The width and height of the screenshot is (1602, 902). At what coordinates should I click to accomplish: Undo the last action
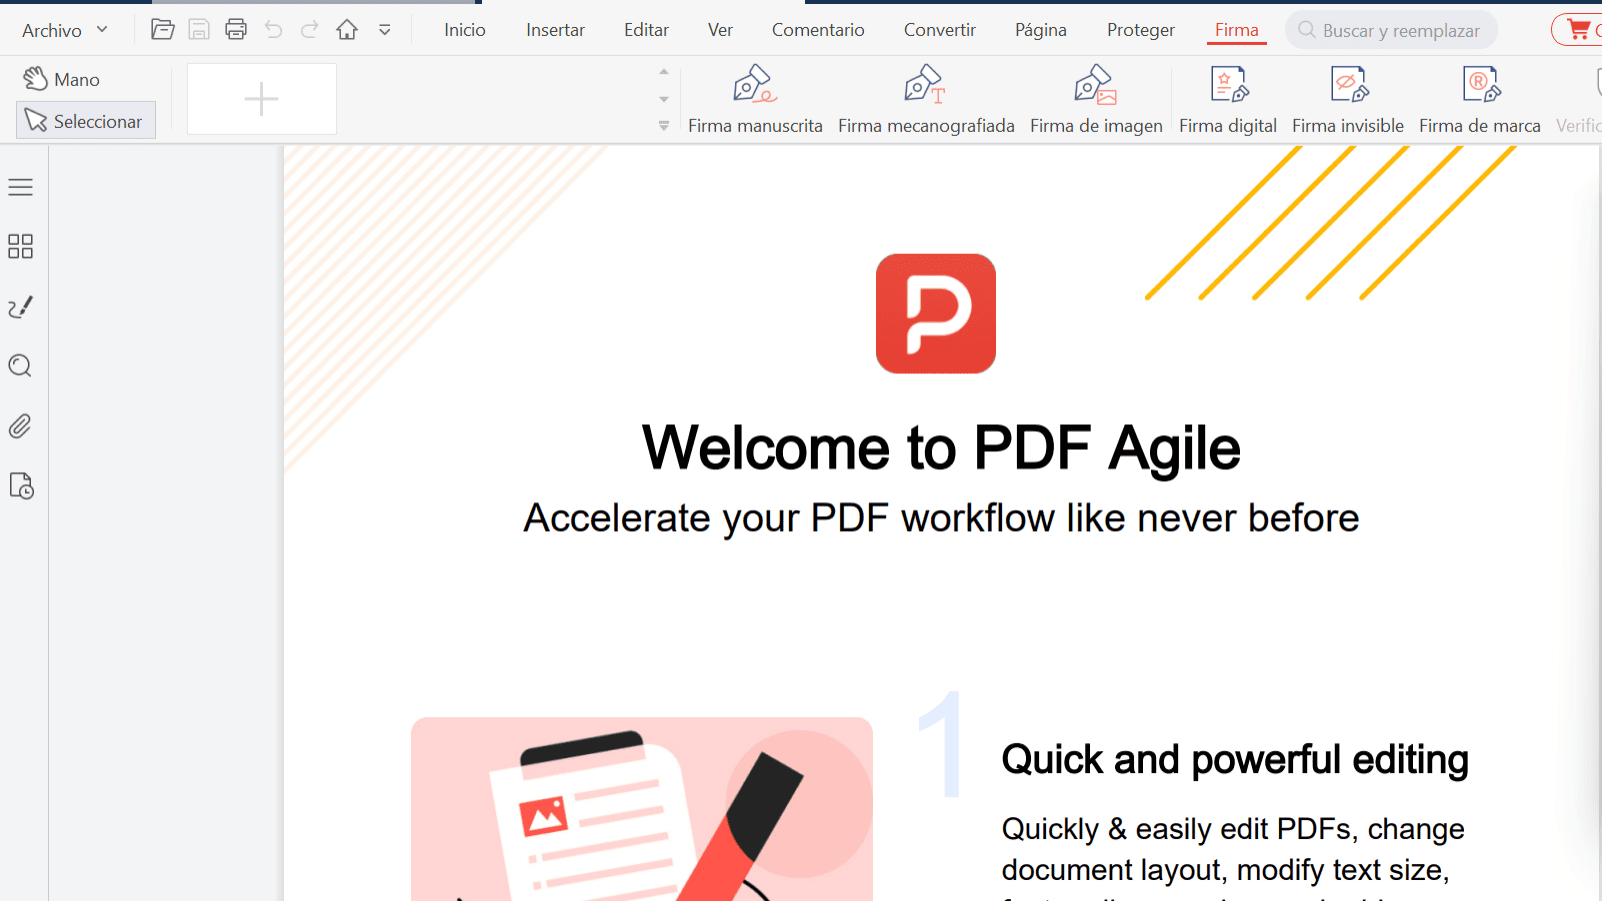click(x=273, y=30)
